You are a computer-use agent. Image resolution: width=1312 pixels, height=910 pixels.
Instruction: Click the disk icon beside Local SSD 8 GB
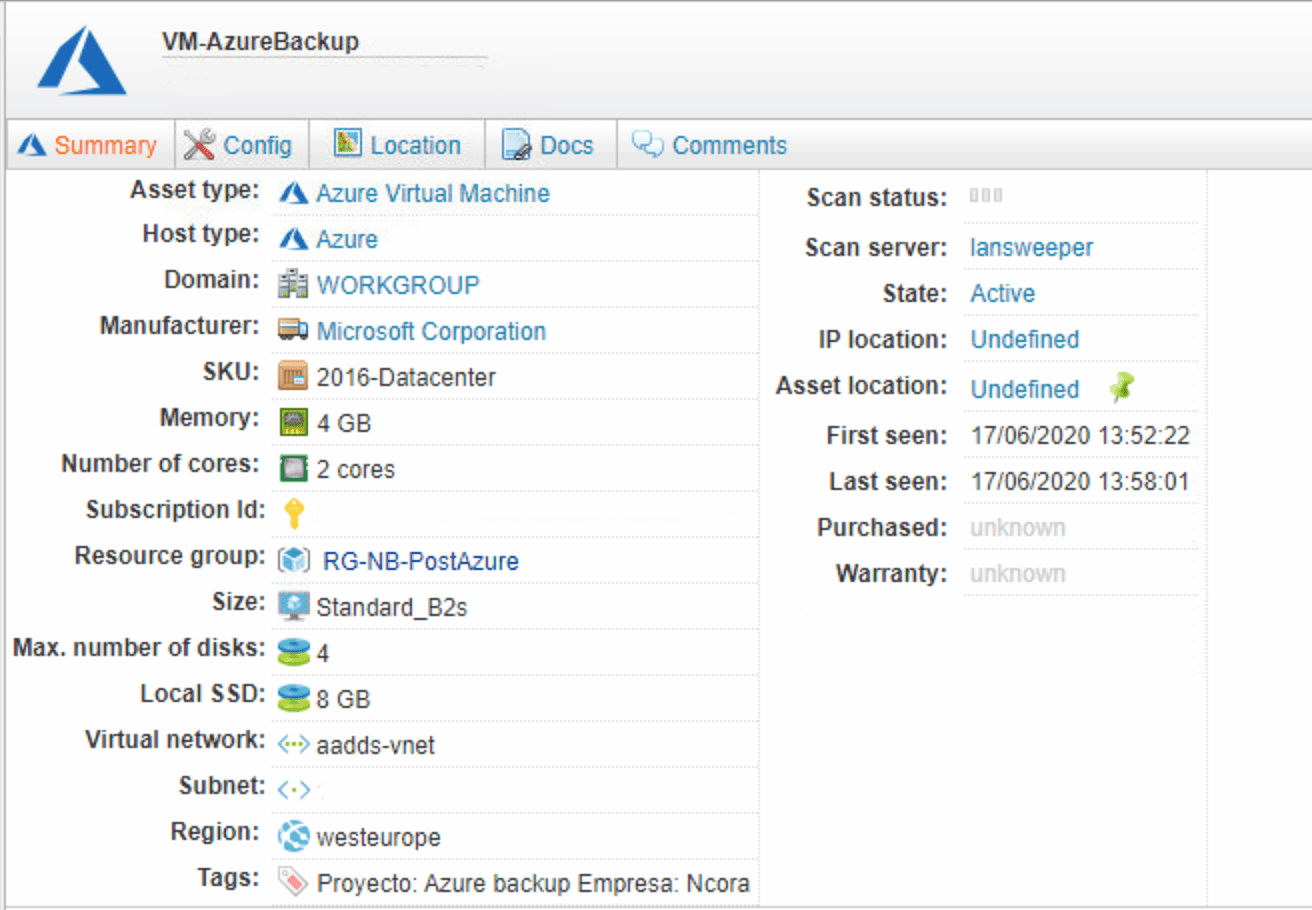pyautogui.click(x=293, y=698)
